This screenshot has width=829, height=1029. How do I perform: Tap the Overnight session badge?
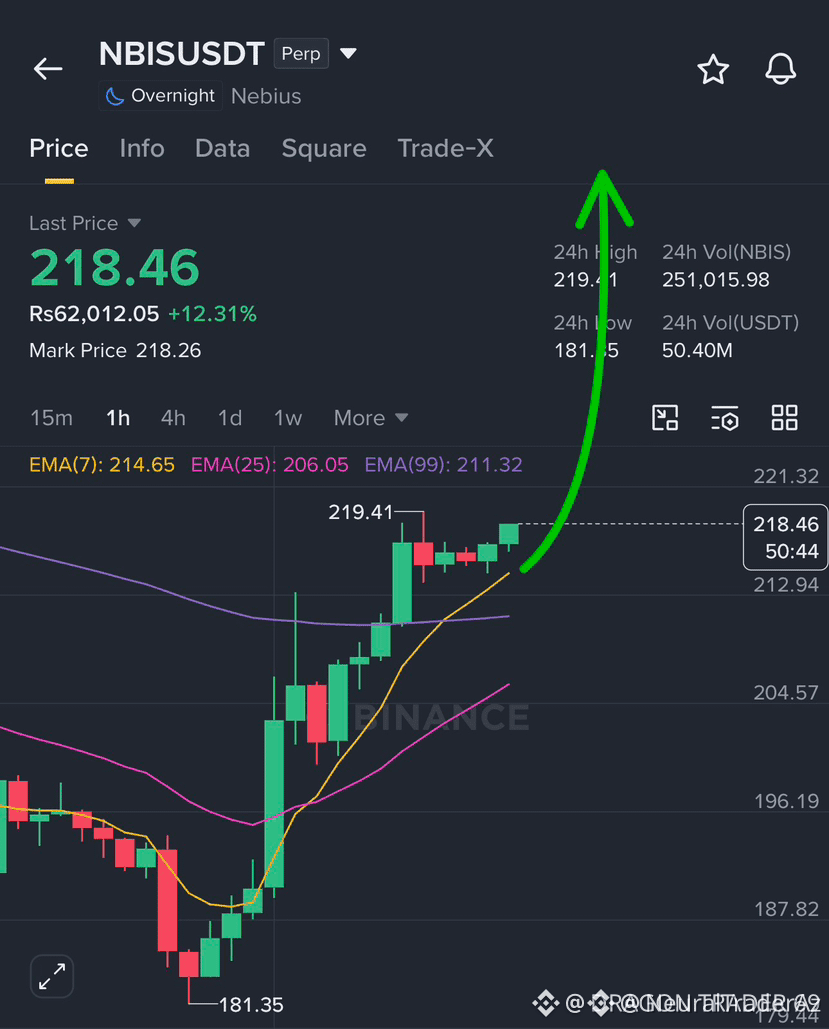click(x=161, y=96)
